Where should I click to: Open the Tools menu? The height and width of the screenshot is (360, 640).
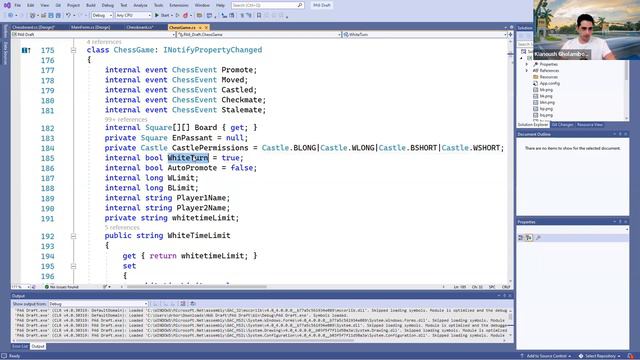click(x=158, y=5)
